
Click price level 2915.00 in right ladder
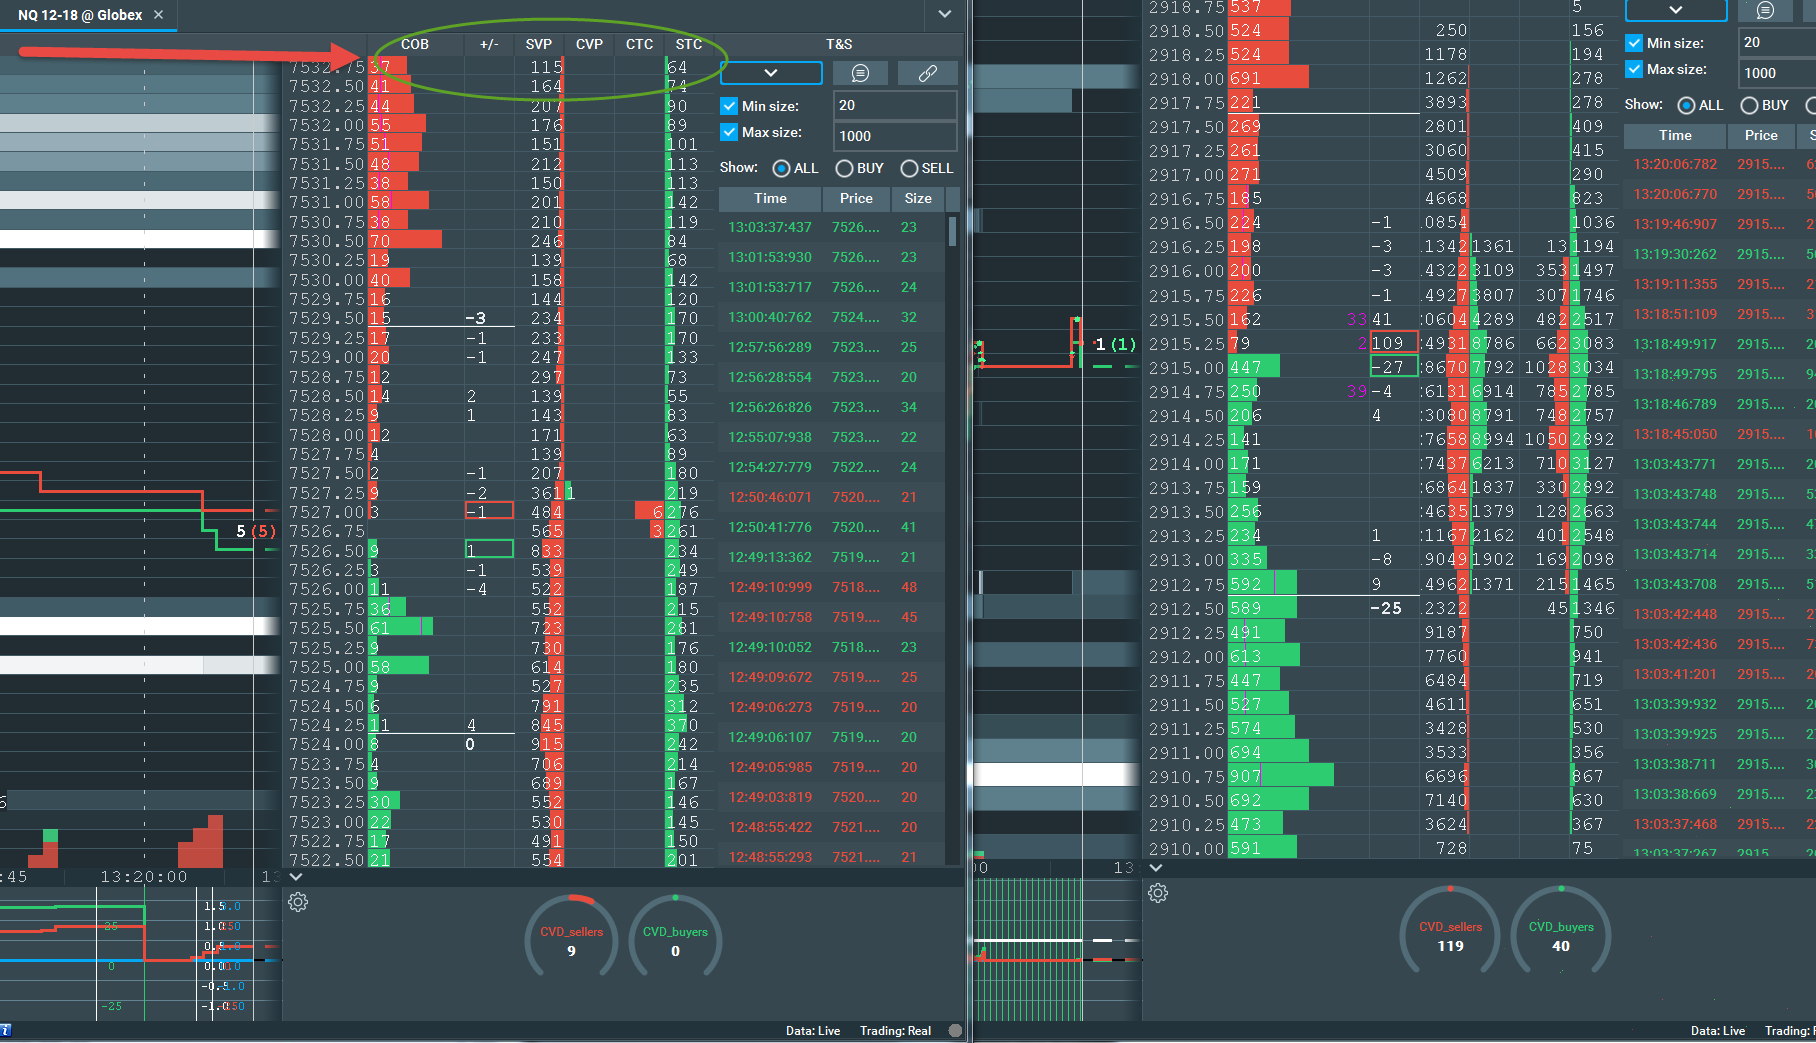1187,368
